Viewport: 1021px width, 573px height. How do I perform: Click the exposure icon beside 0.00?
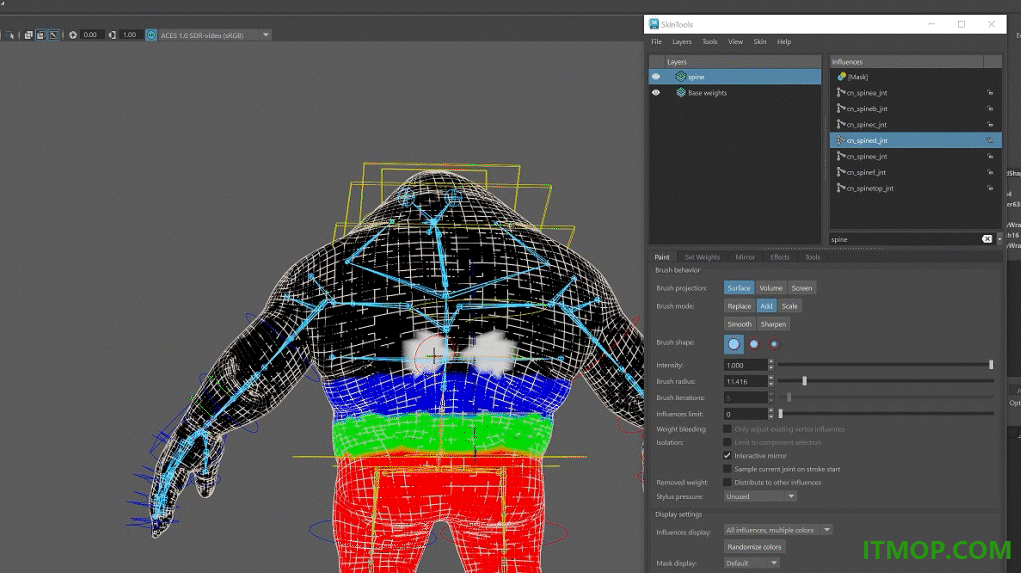(x=73, y=35)
